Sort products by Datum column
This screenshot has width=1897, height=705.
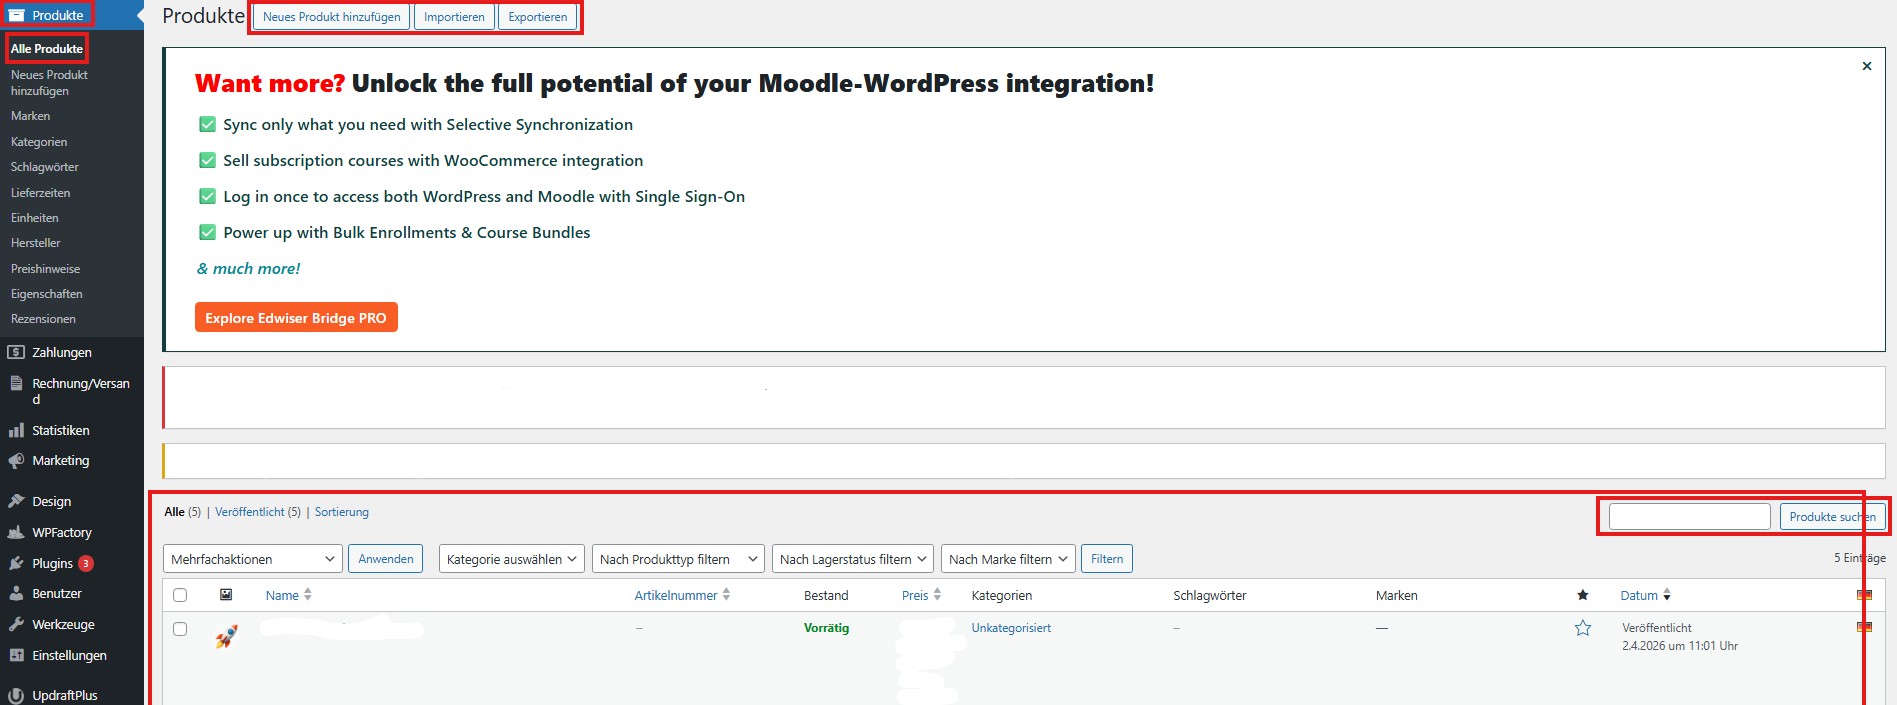(1645, 595)
